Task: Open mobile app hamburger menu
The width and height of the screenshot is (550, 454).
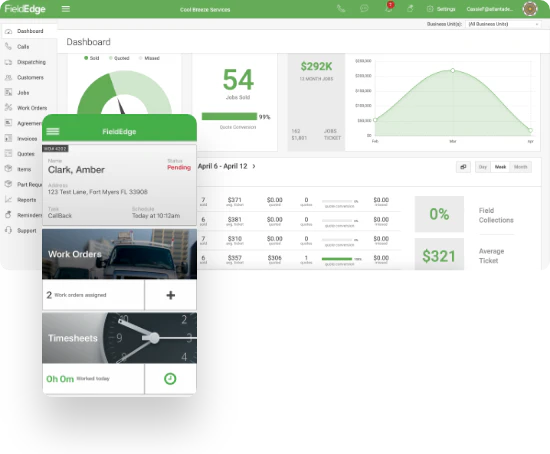Action: (x=53, y=132)
